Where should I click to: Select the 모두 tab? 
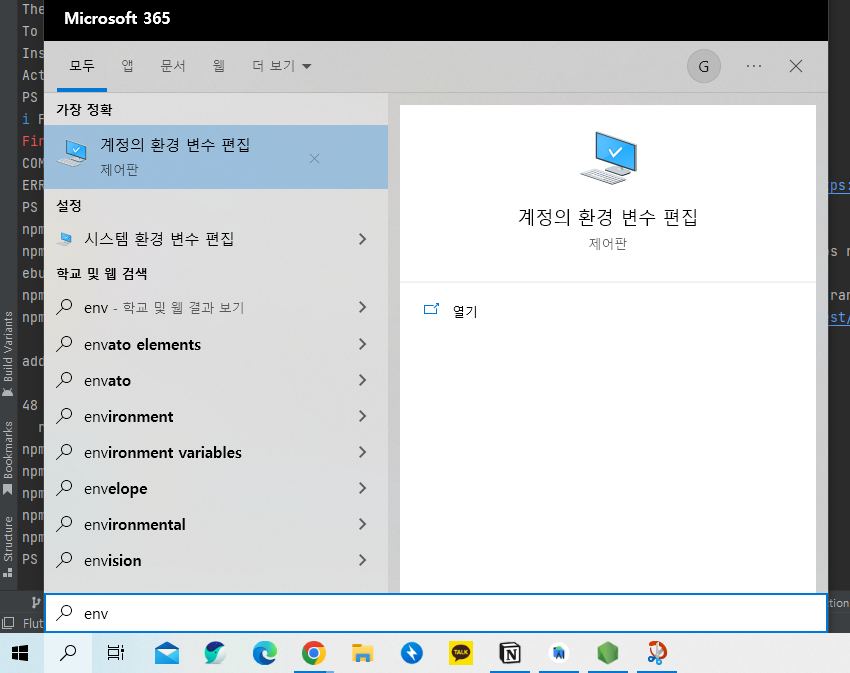[82, 66]
